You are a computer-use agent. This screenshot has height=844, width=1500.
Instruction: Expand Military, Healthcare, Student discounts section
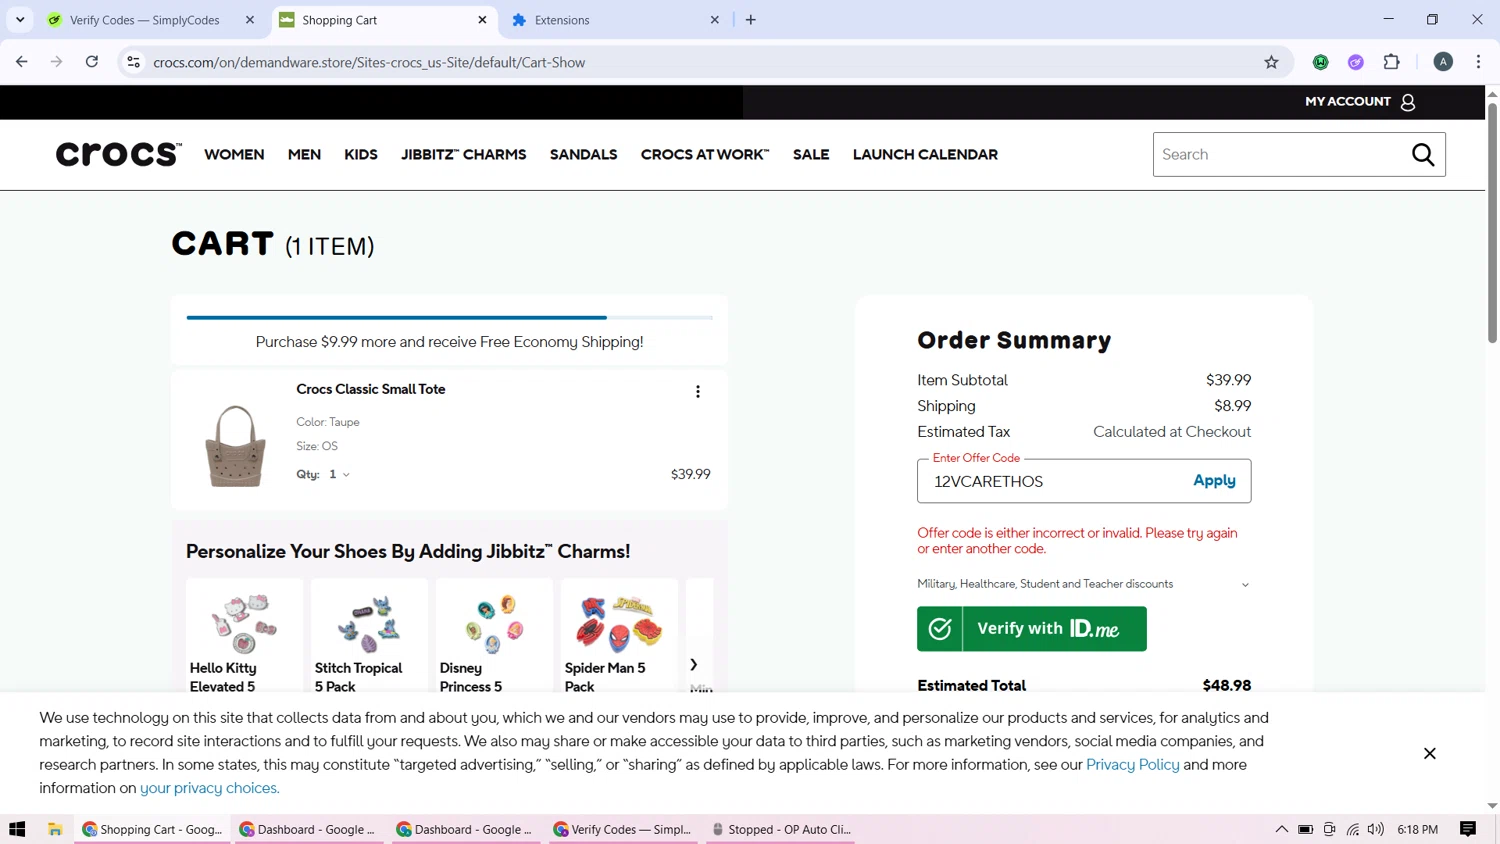coord(1084,584)
